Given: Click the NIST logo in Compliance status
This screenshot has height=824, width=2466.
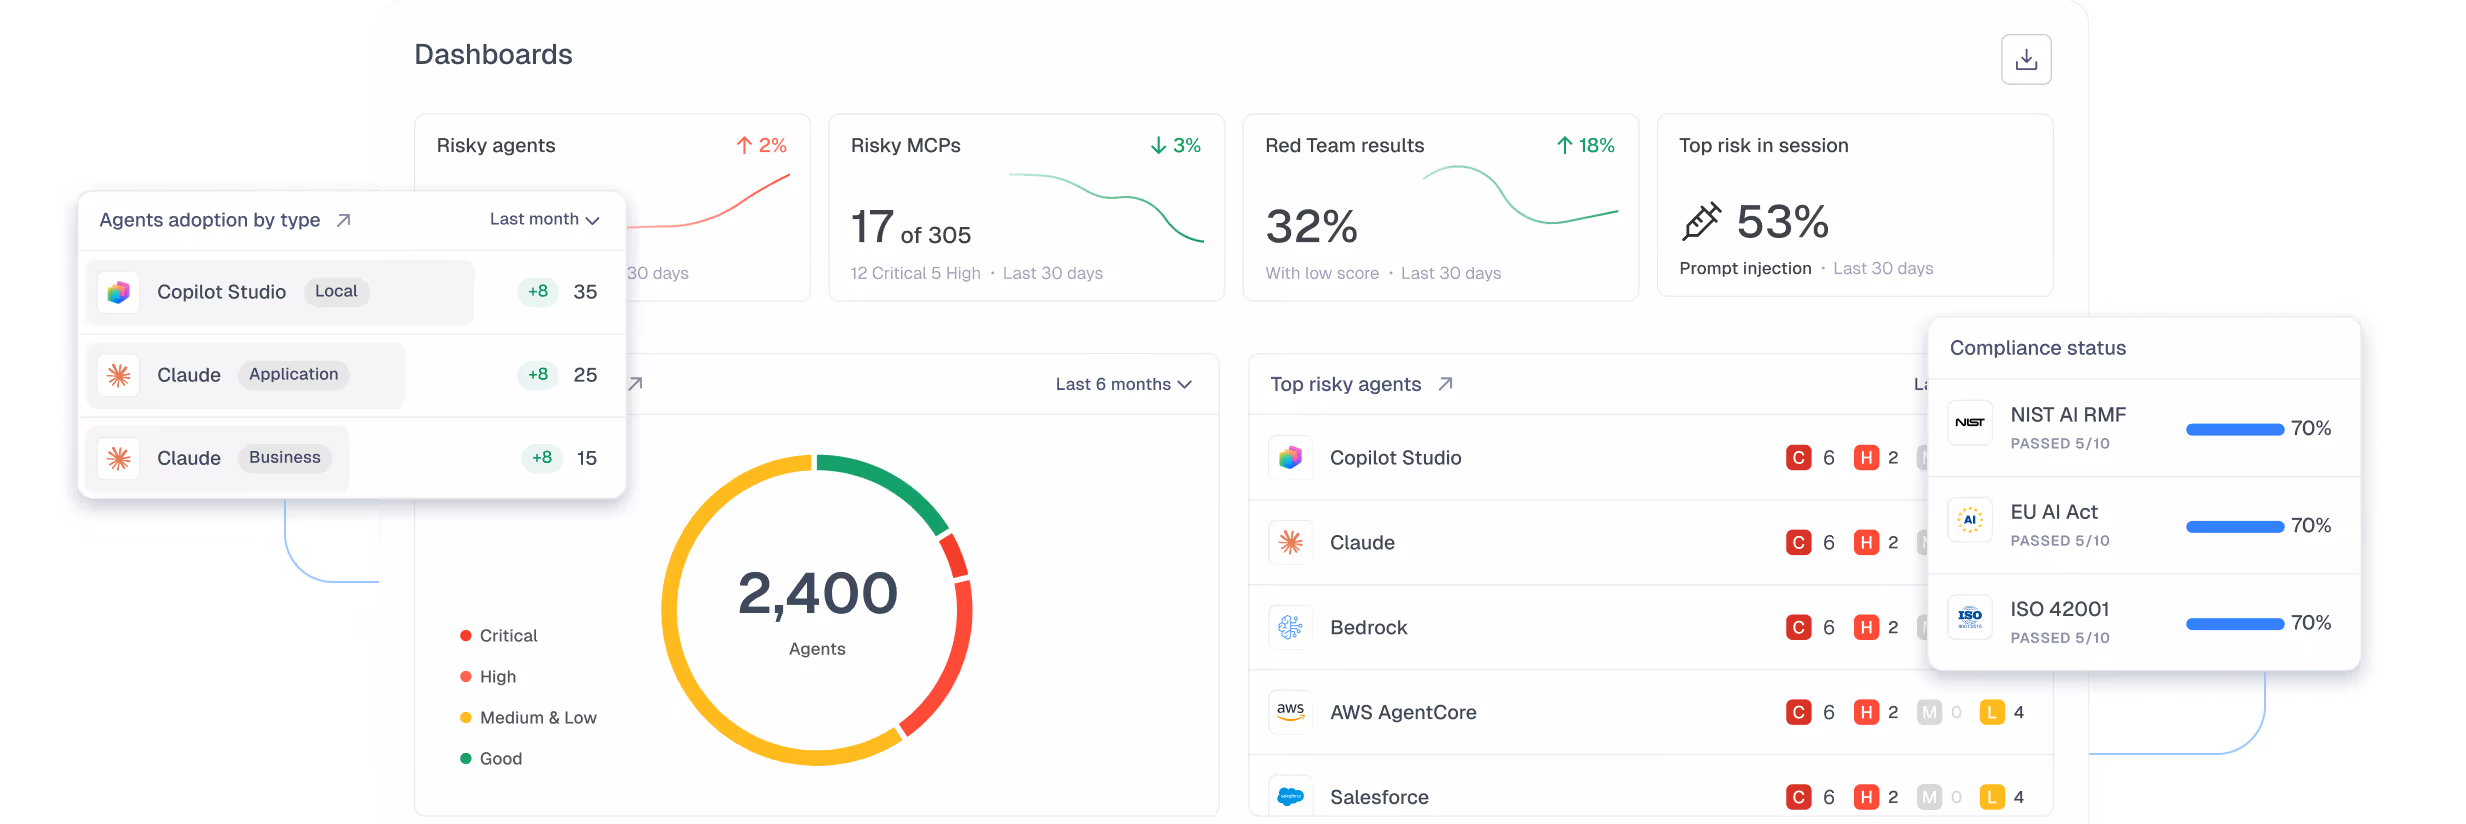Looking at the screenshot, I should coord(1970,423).
